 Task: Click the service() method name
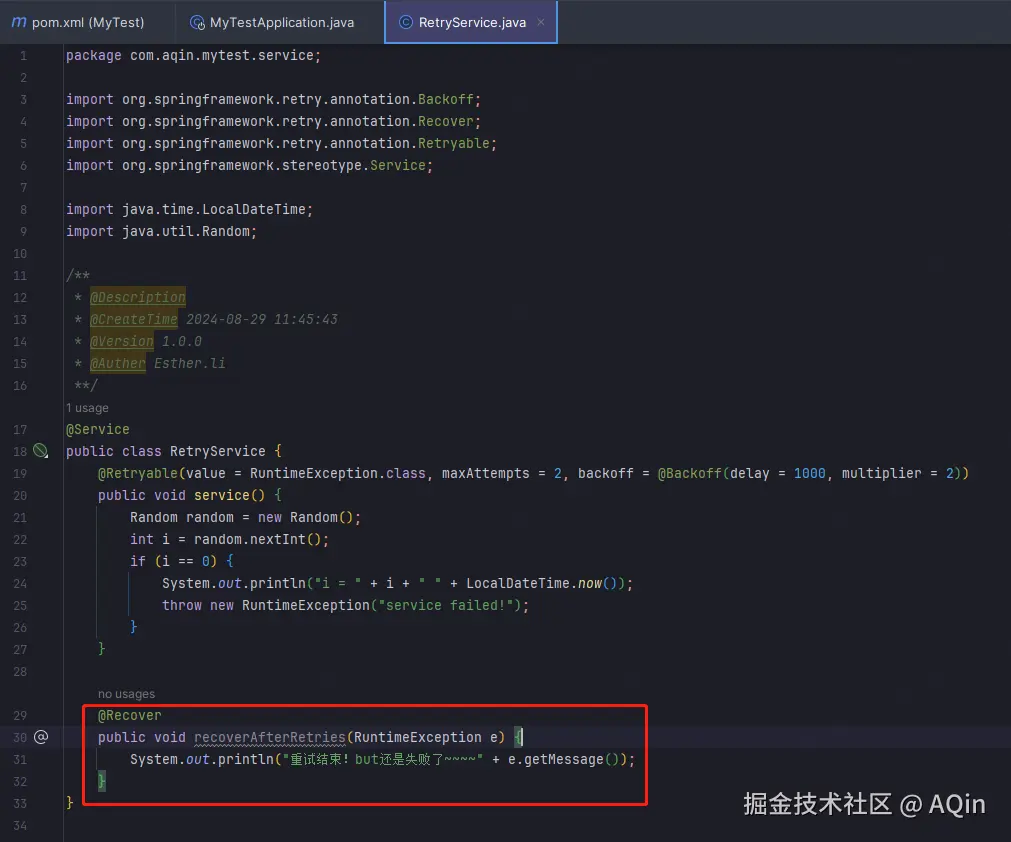[222, 495]
